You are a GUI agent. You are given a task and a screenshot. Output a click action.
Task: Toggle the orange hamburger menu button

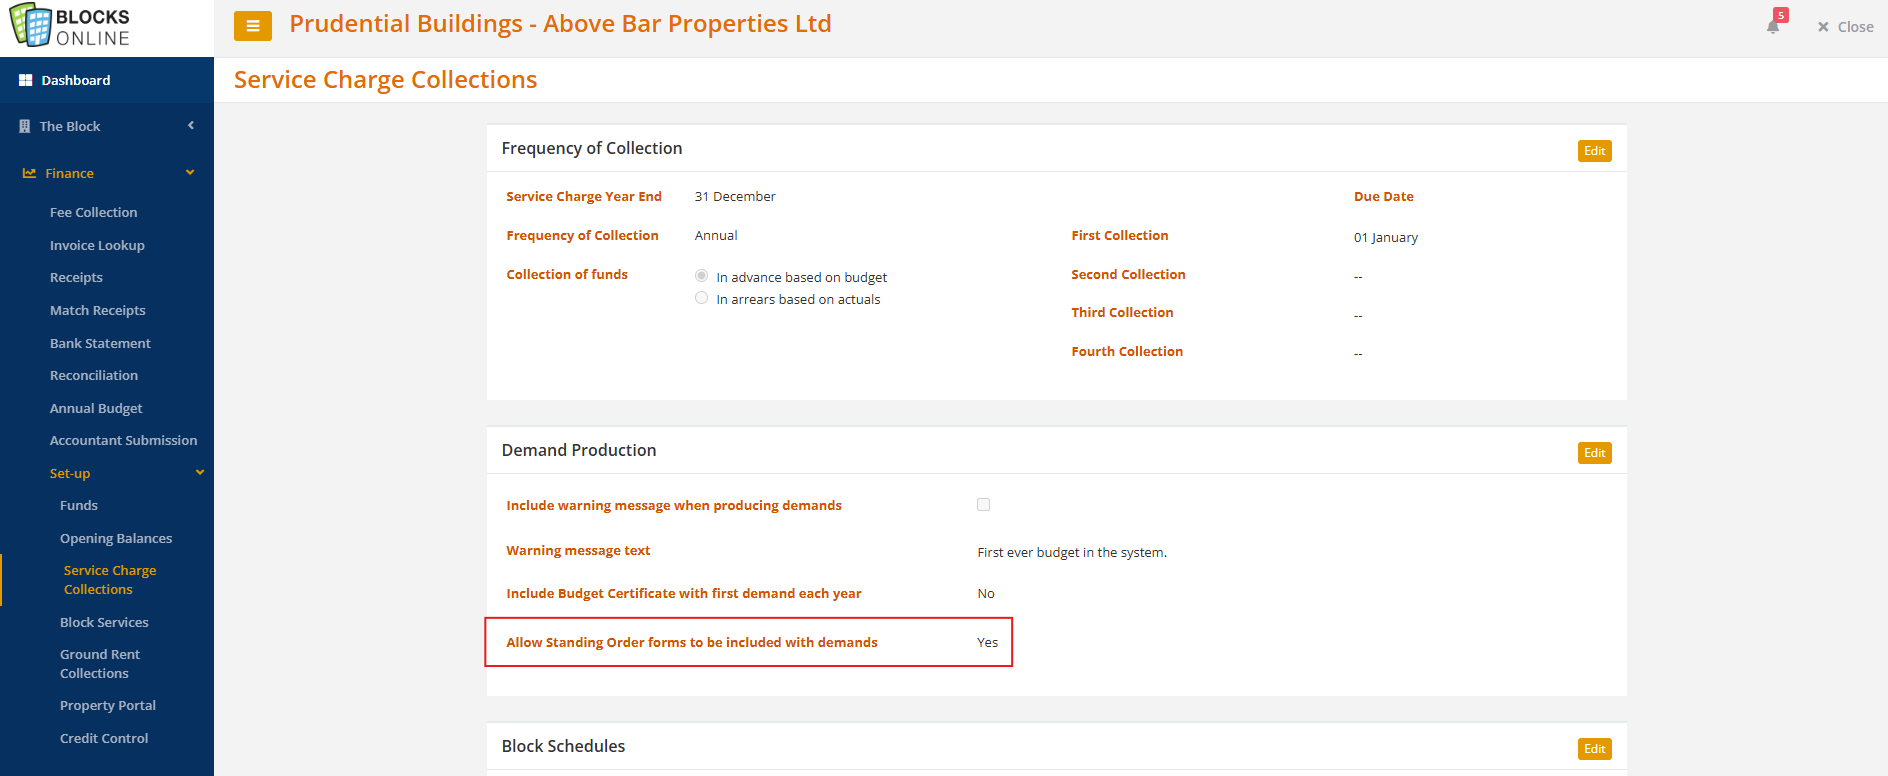253,26
